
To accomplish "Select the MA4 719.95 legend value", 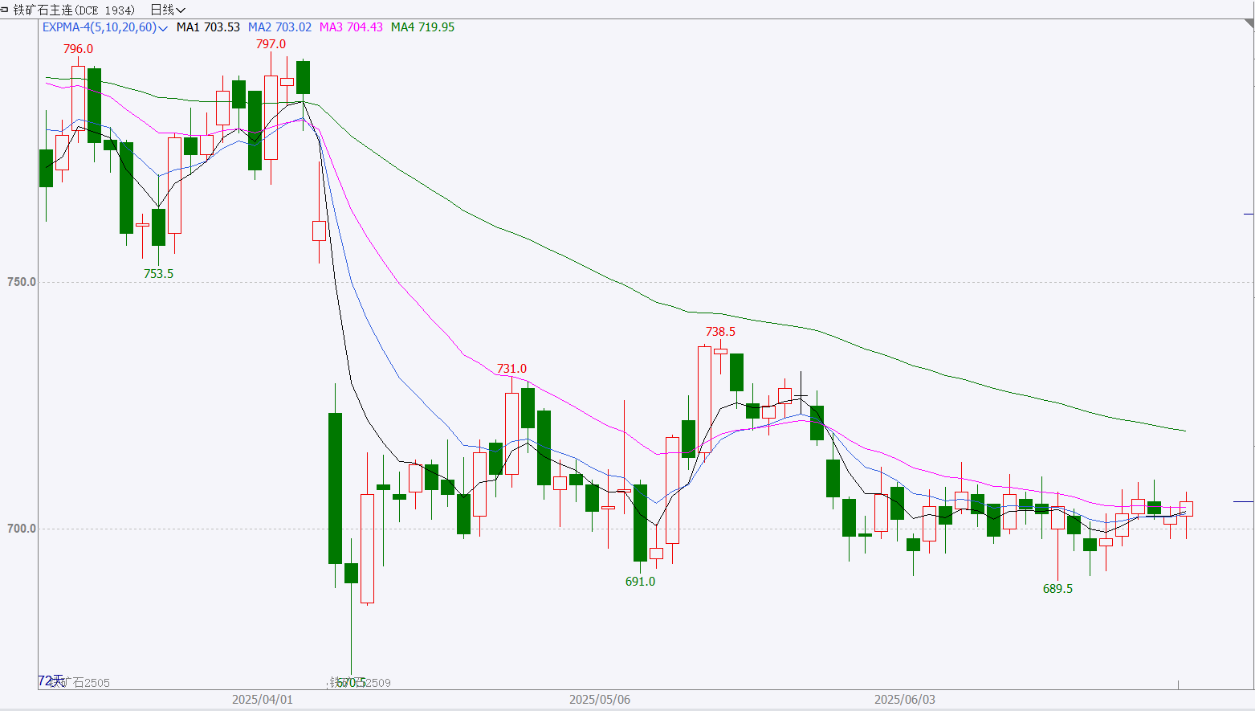I will coord(422,27).
